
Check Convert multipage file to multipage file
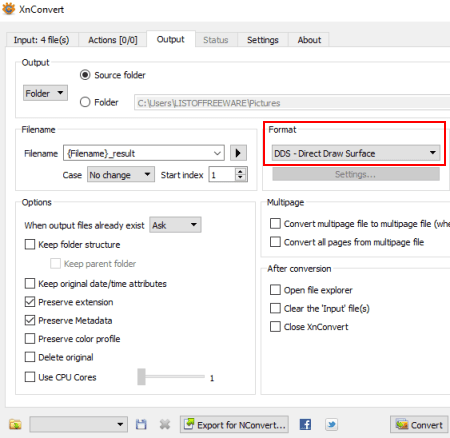point(275,223)
